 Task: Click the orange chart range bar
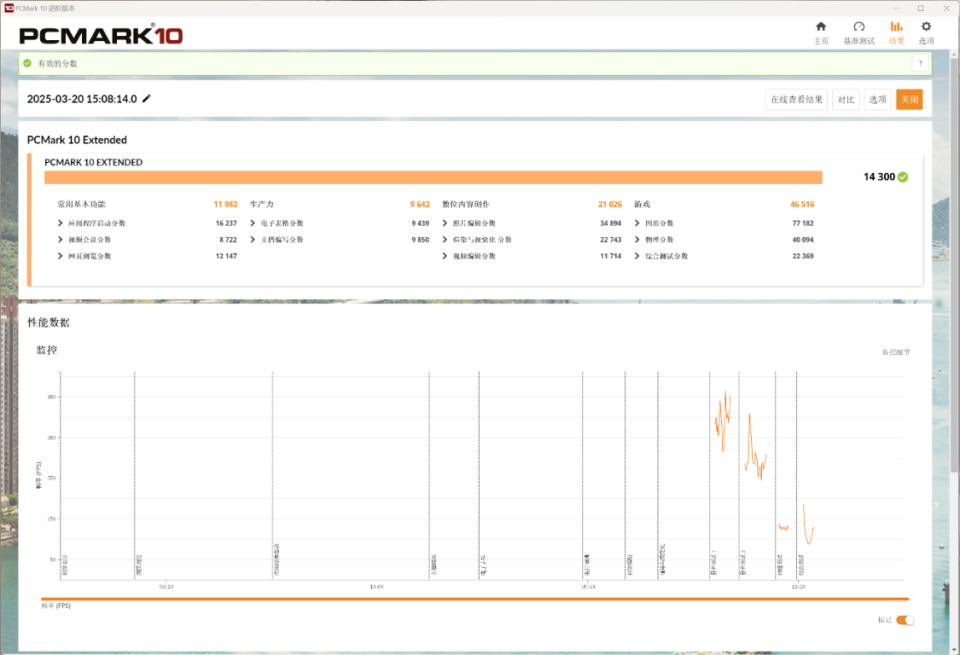pos(475,599)
